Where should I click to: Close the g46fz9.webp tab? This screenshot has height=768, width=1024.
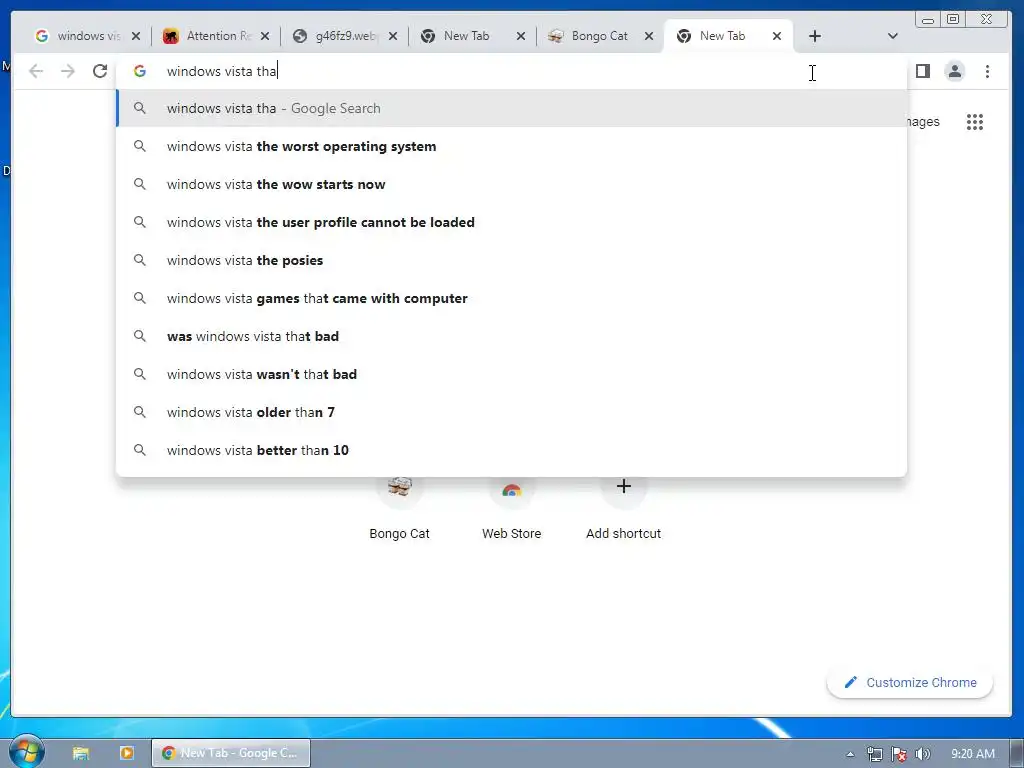[x=392, y=36]
